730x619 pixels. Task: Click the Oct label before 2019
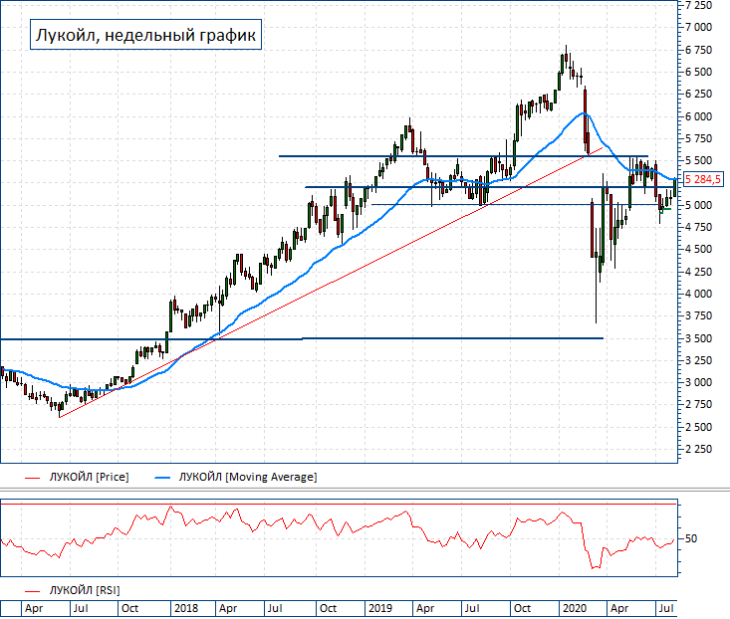click(x=328, y=608)
